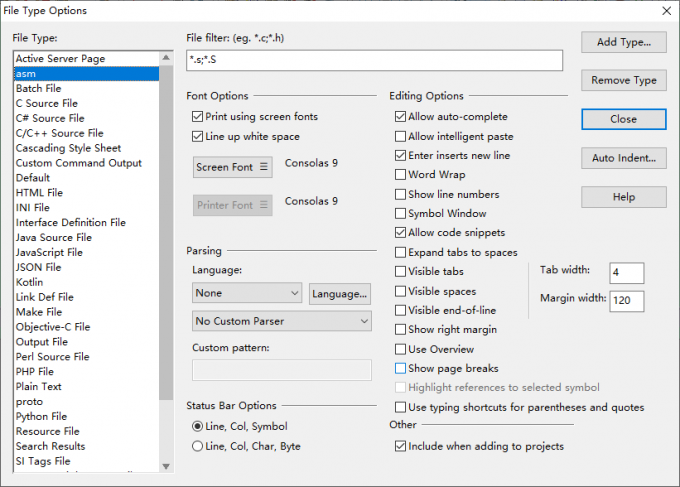
Task: Open the Auto Indent... settings
Action: tap(624, 158)
